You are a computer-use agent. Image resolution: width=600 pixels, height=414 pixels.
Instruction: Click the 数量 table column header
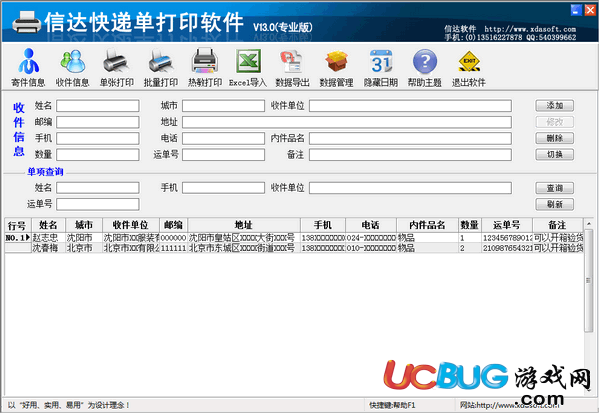click(x=470, y=225)
